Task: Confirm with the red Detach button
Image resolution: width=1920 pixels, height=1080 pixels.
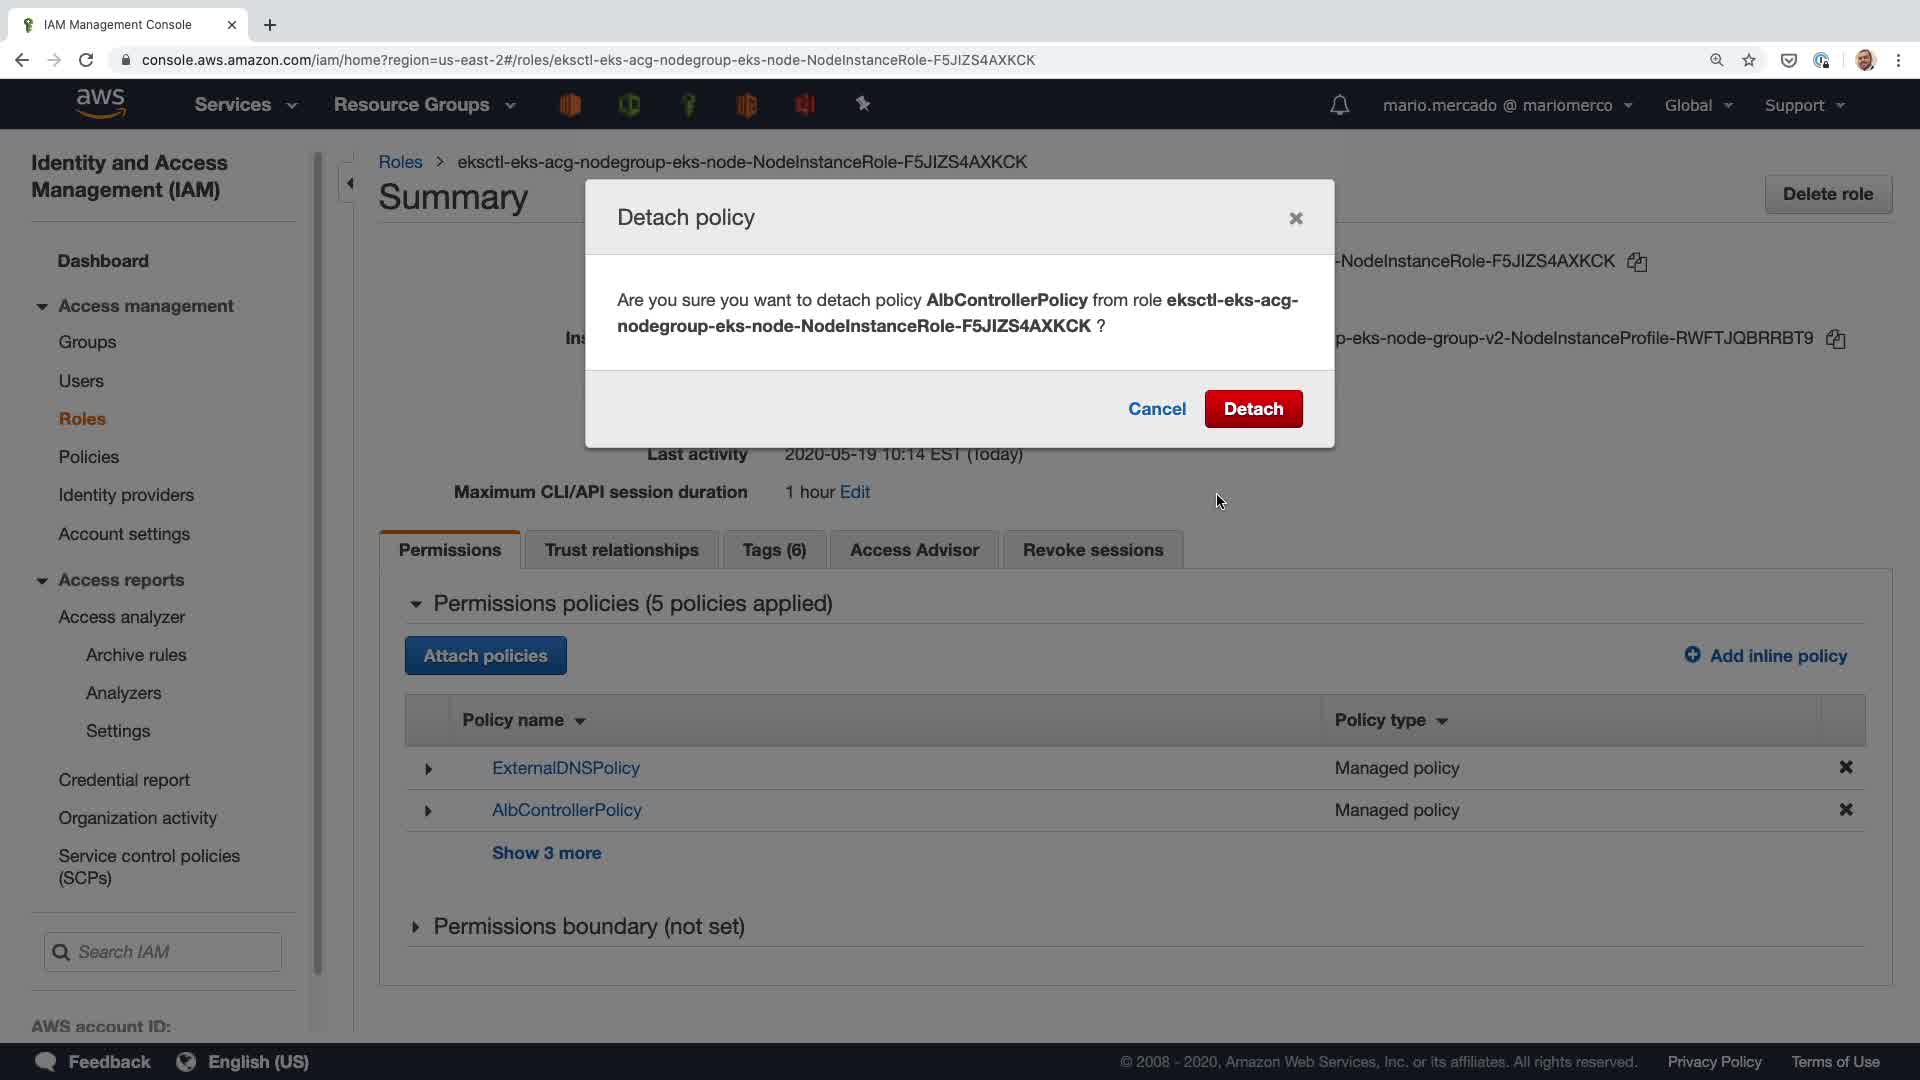Action: coord(1252,409)
